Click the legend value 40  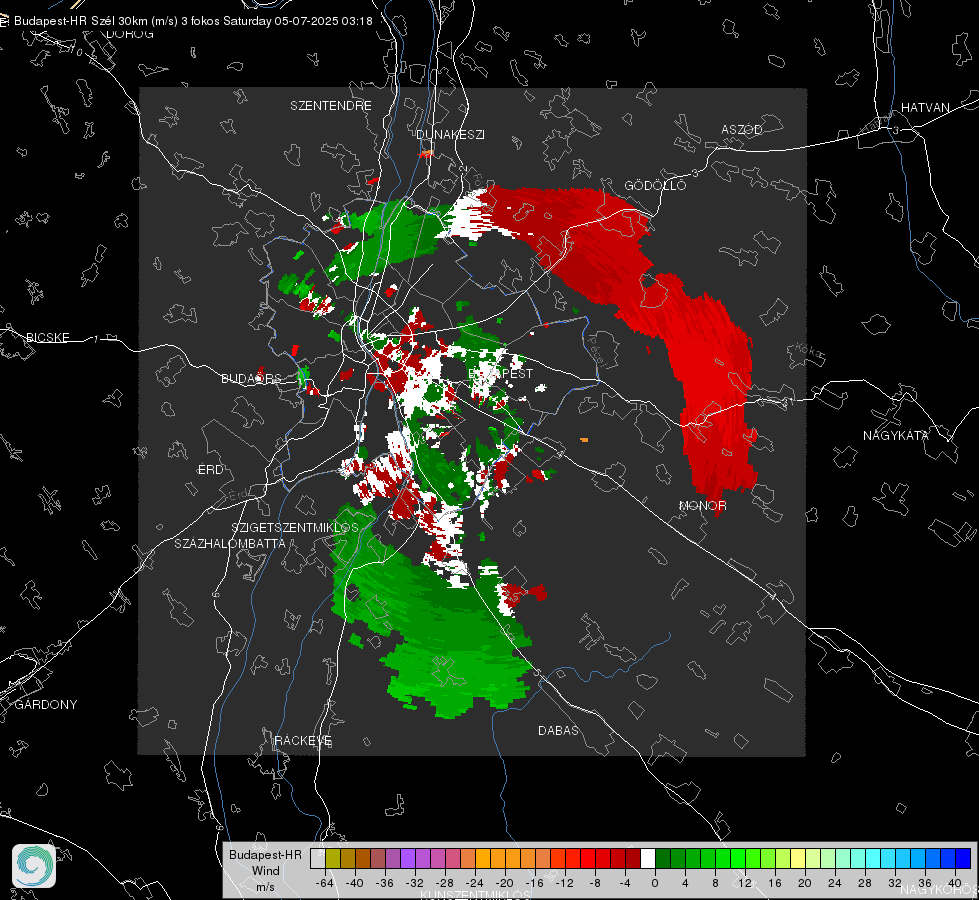[x=955, y=883]
